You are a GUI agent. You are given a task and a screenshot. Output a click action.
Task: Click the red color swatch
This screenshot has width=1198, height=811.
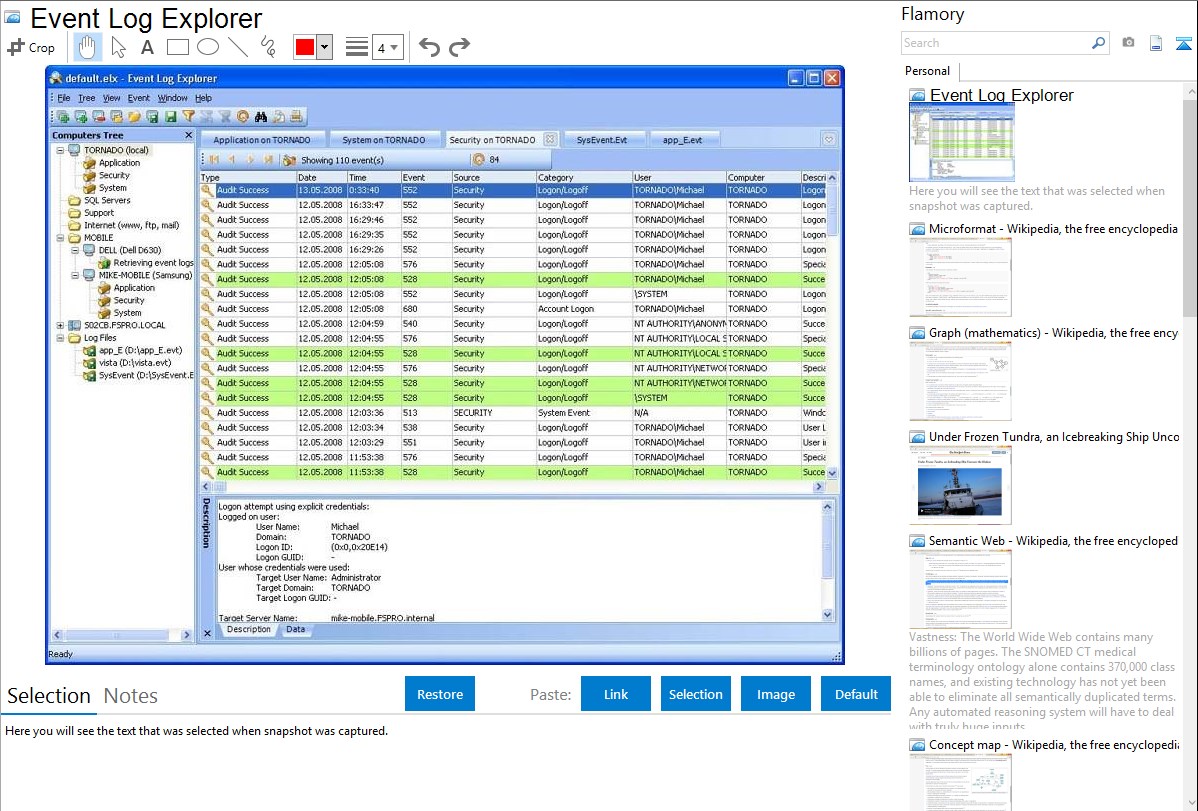(x=305, y=47)
